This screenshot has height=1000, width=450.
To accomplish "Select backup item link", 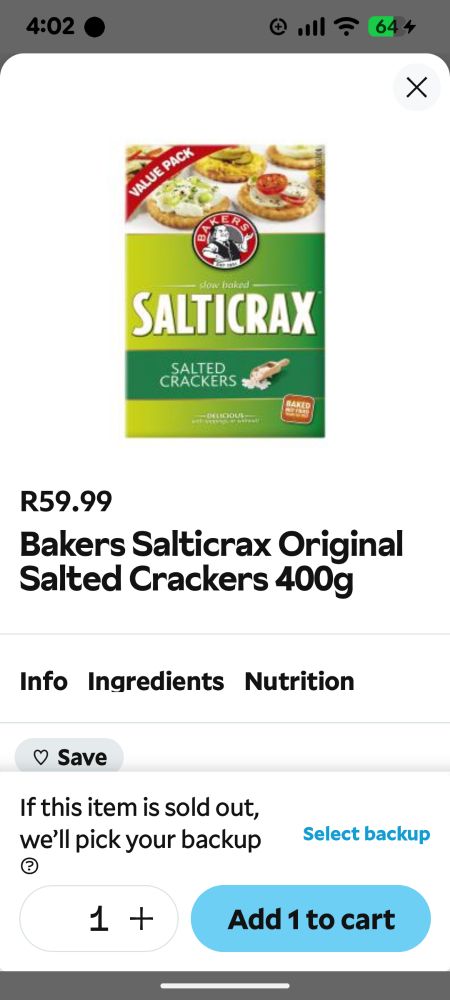I will click(366, 834).
